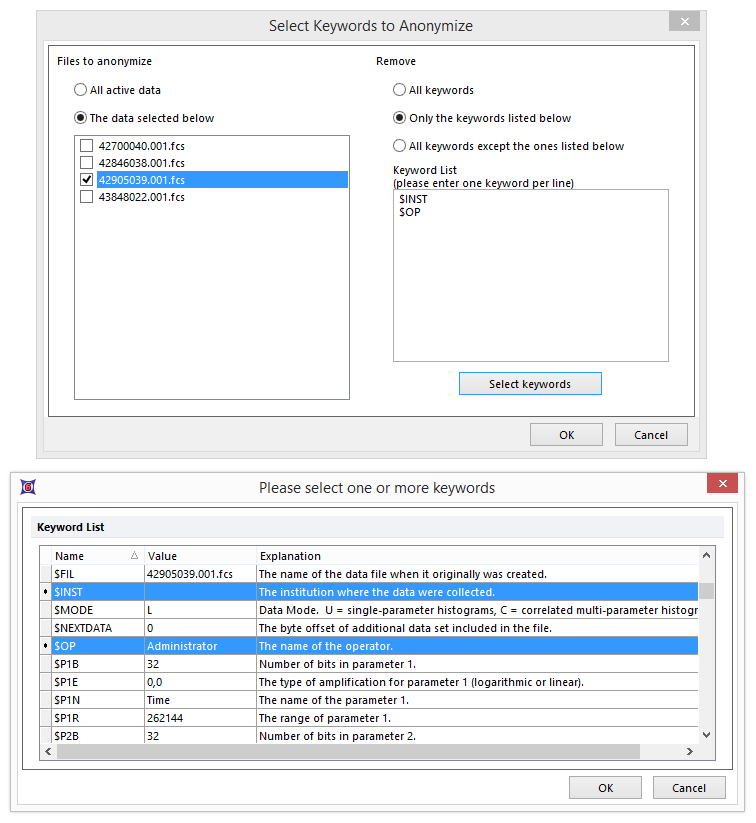
Task: Confirm anonymize dialog with OK
Action: coord(566,435)
